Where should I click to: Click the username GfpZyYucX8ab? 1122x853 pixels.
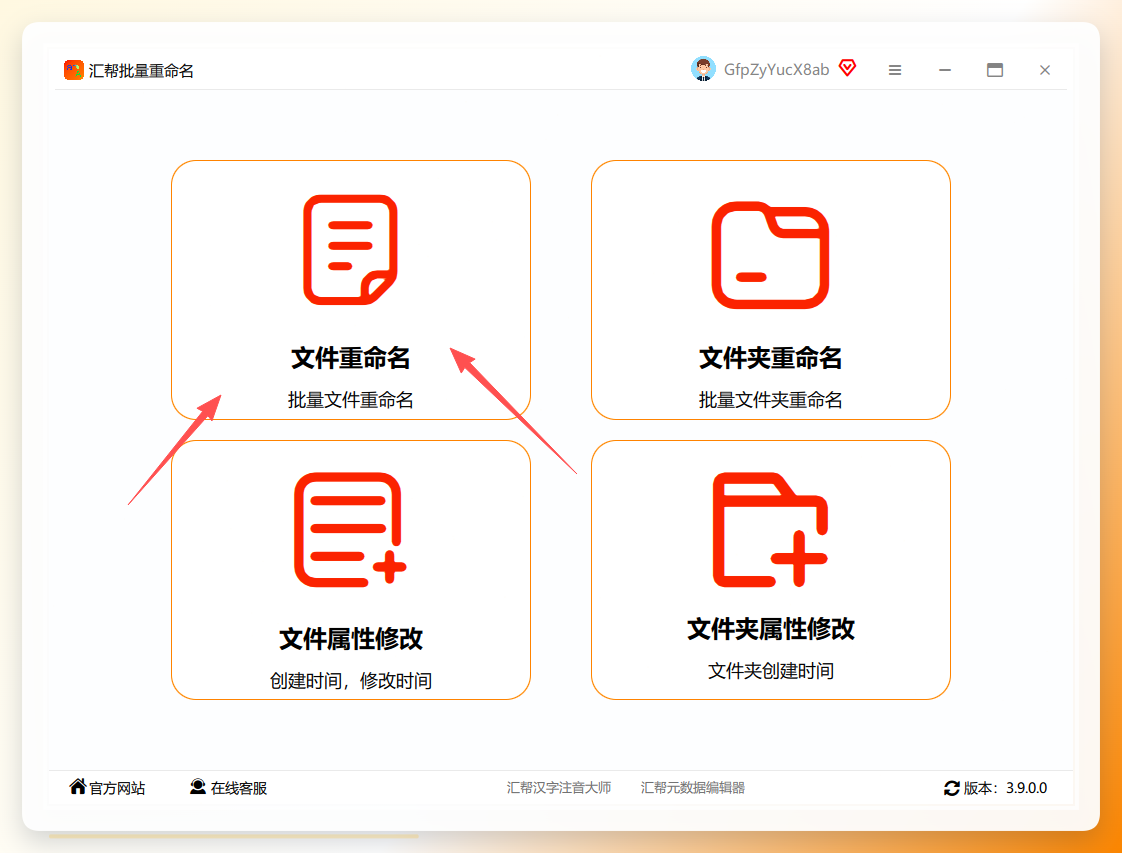776,69
